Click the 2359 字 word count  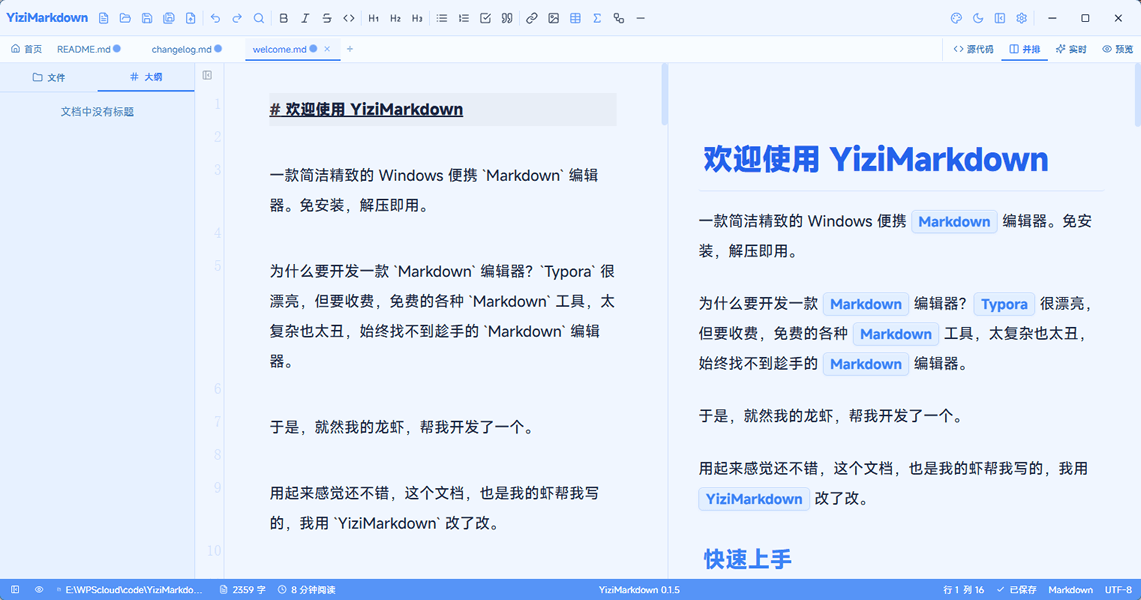click(242, 590)
